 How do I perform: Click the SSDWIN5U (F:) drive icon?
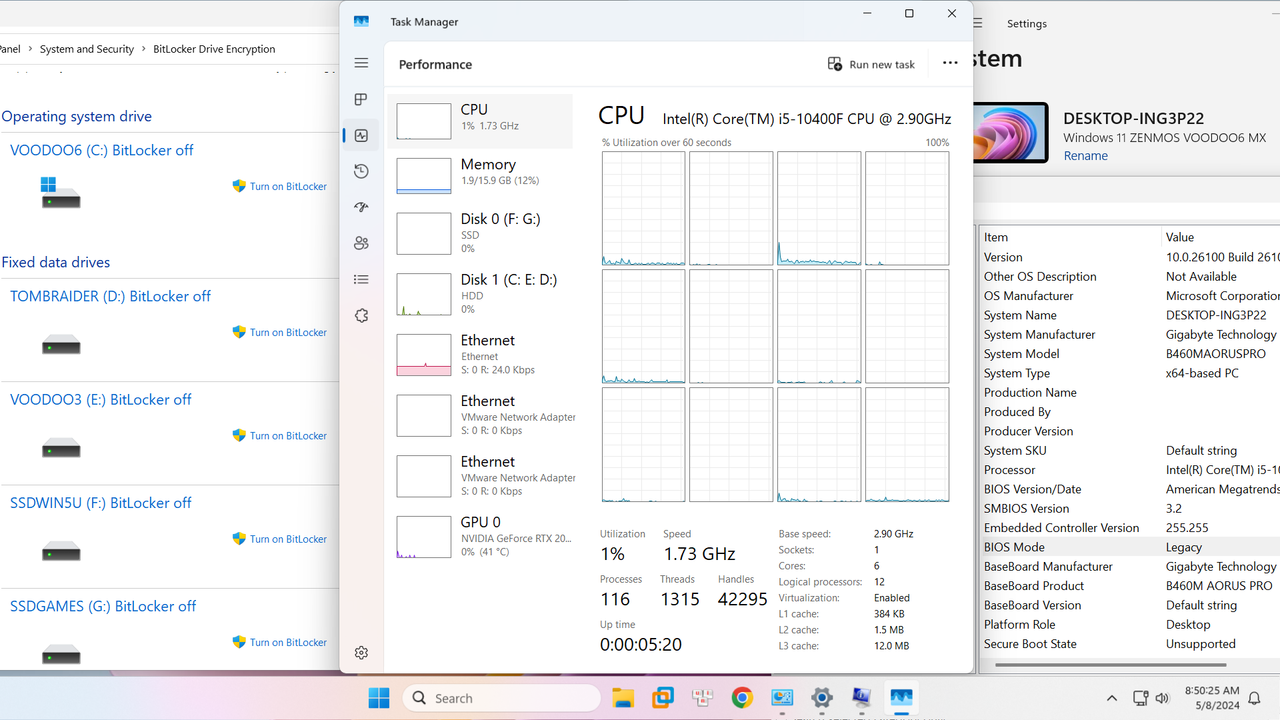tap(60, 552)
